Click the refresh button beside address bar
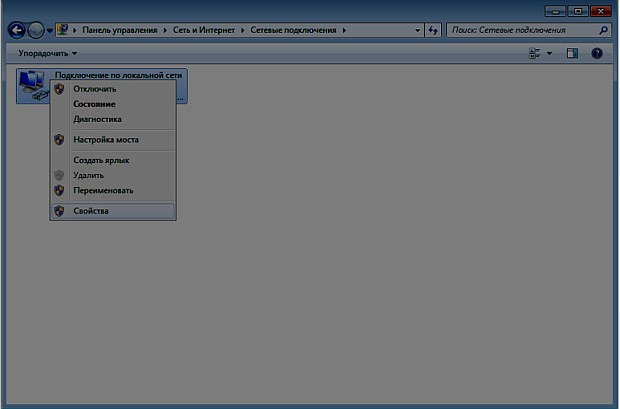Screen dimensions: 620x409 (433, 31)
